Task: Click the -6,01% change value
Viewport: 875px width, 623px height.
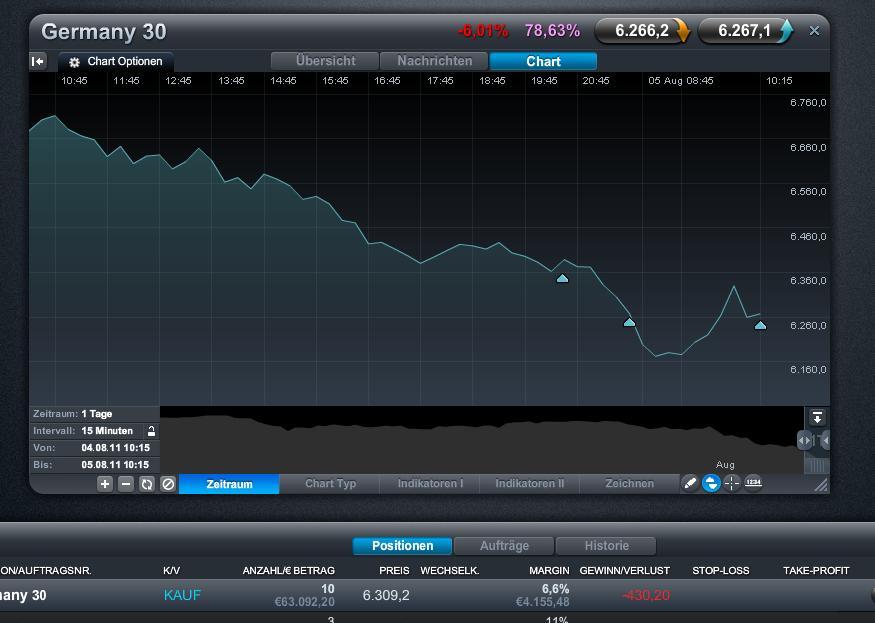Action: coord(483,31)
